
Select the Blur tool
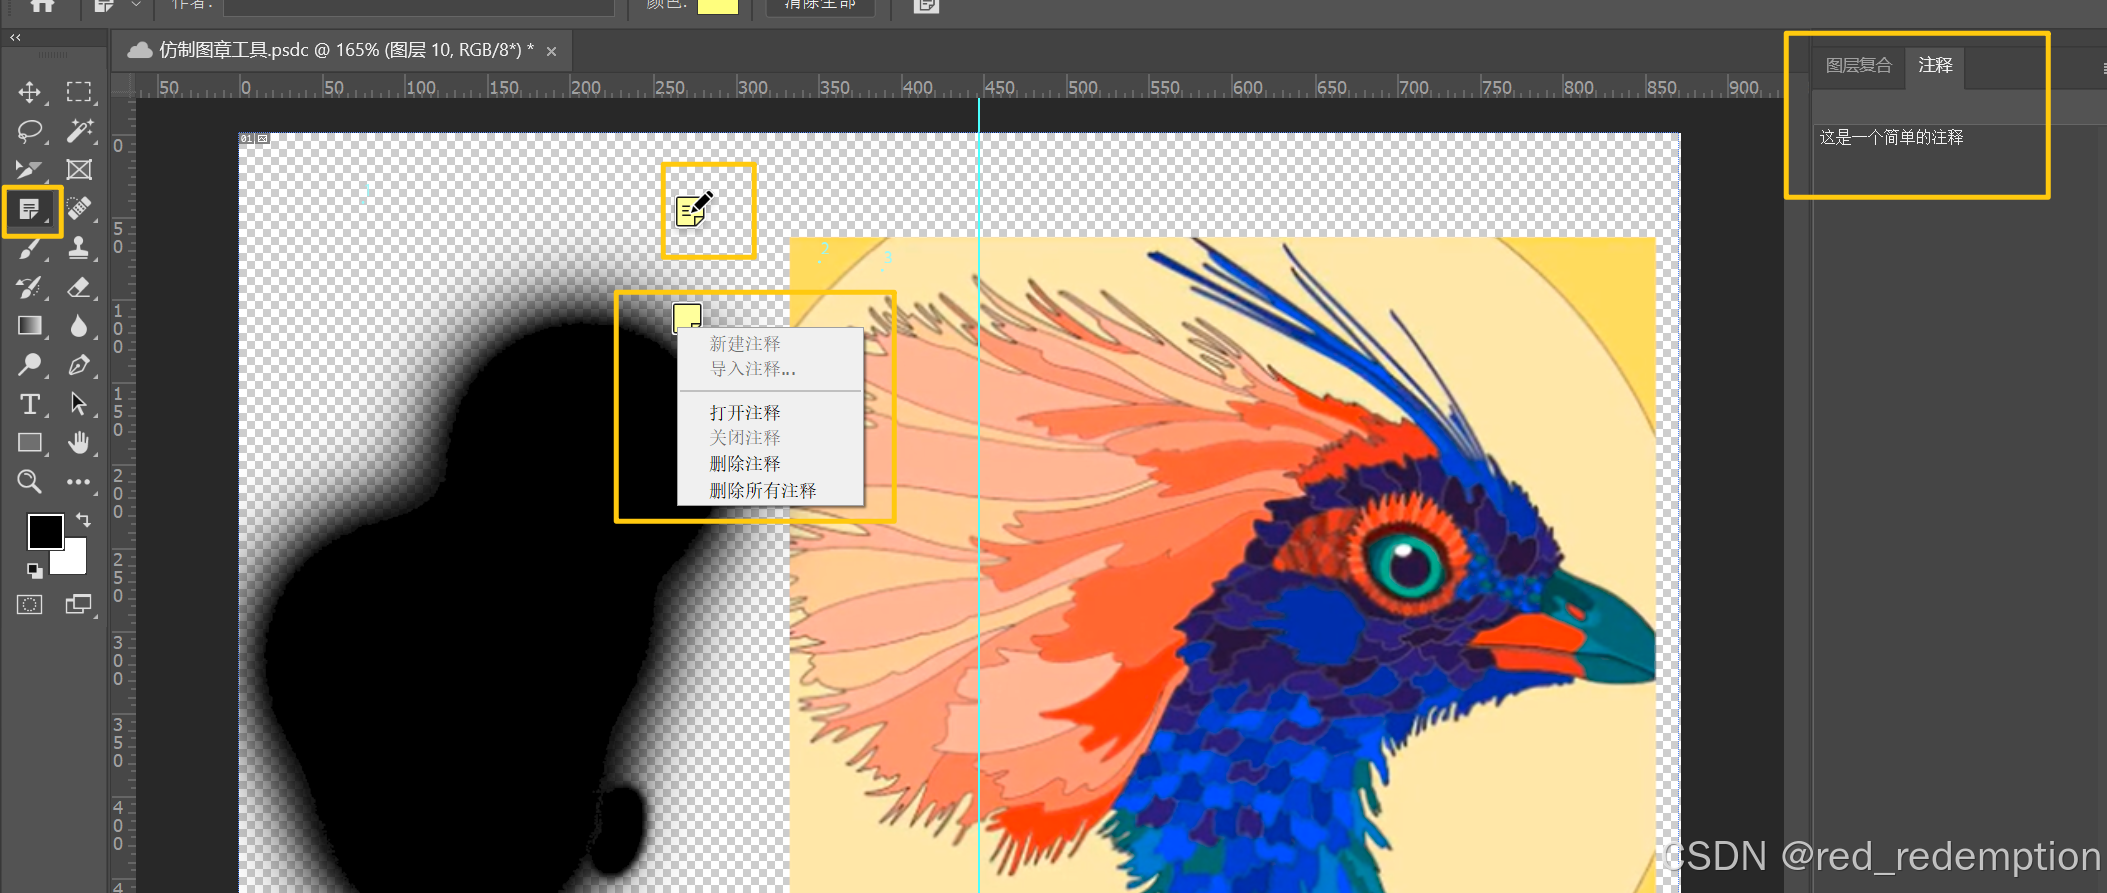pos(79,326)
